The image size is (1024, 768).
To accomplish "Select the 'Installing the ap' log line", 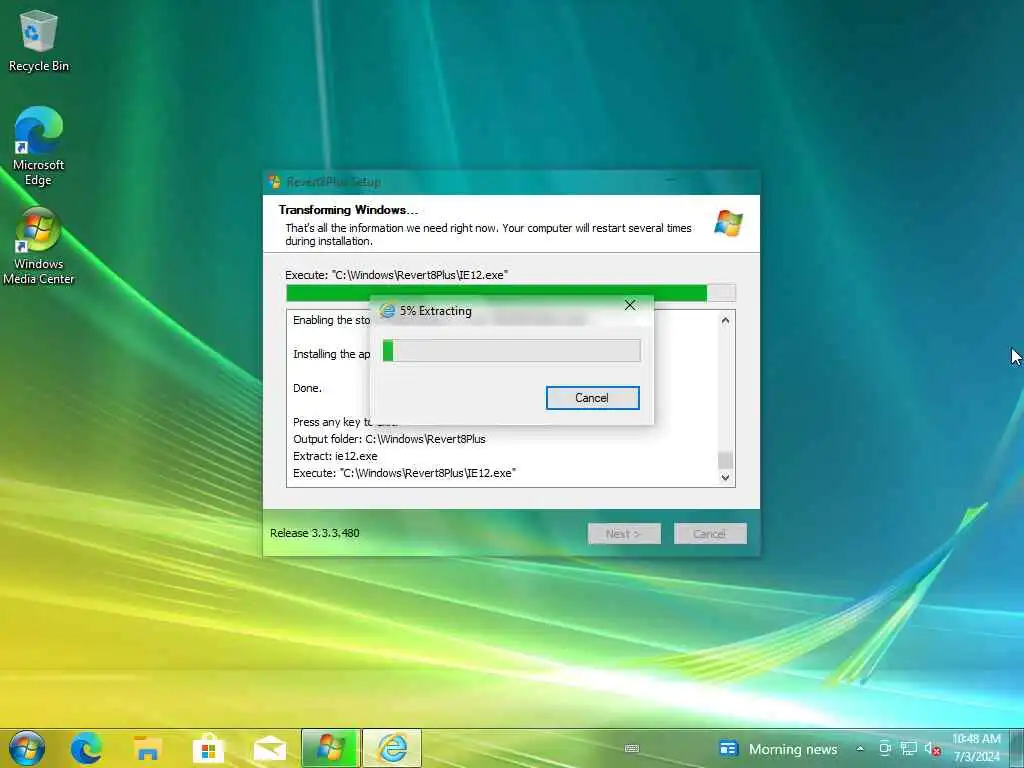I will coord(332,354).
